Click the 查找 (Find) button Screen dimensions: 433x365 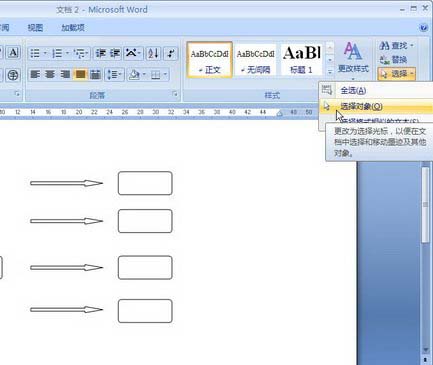pos(397,46)
